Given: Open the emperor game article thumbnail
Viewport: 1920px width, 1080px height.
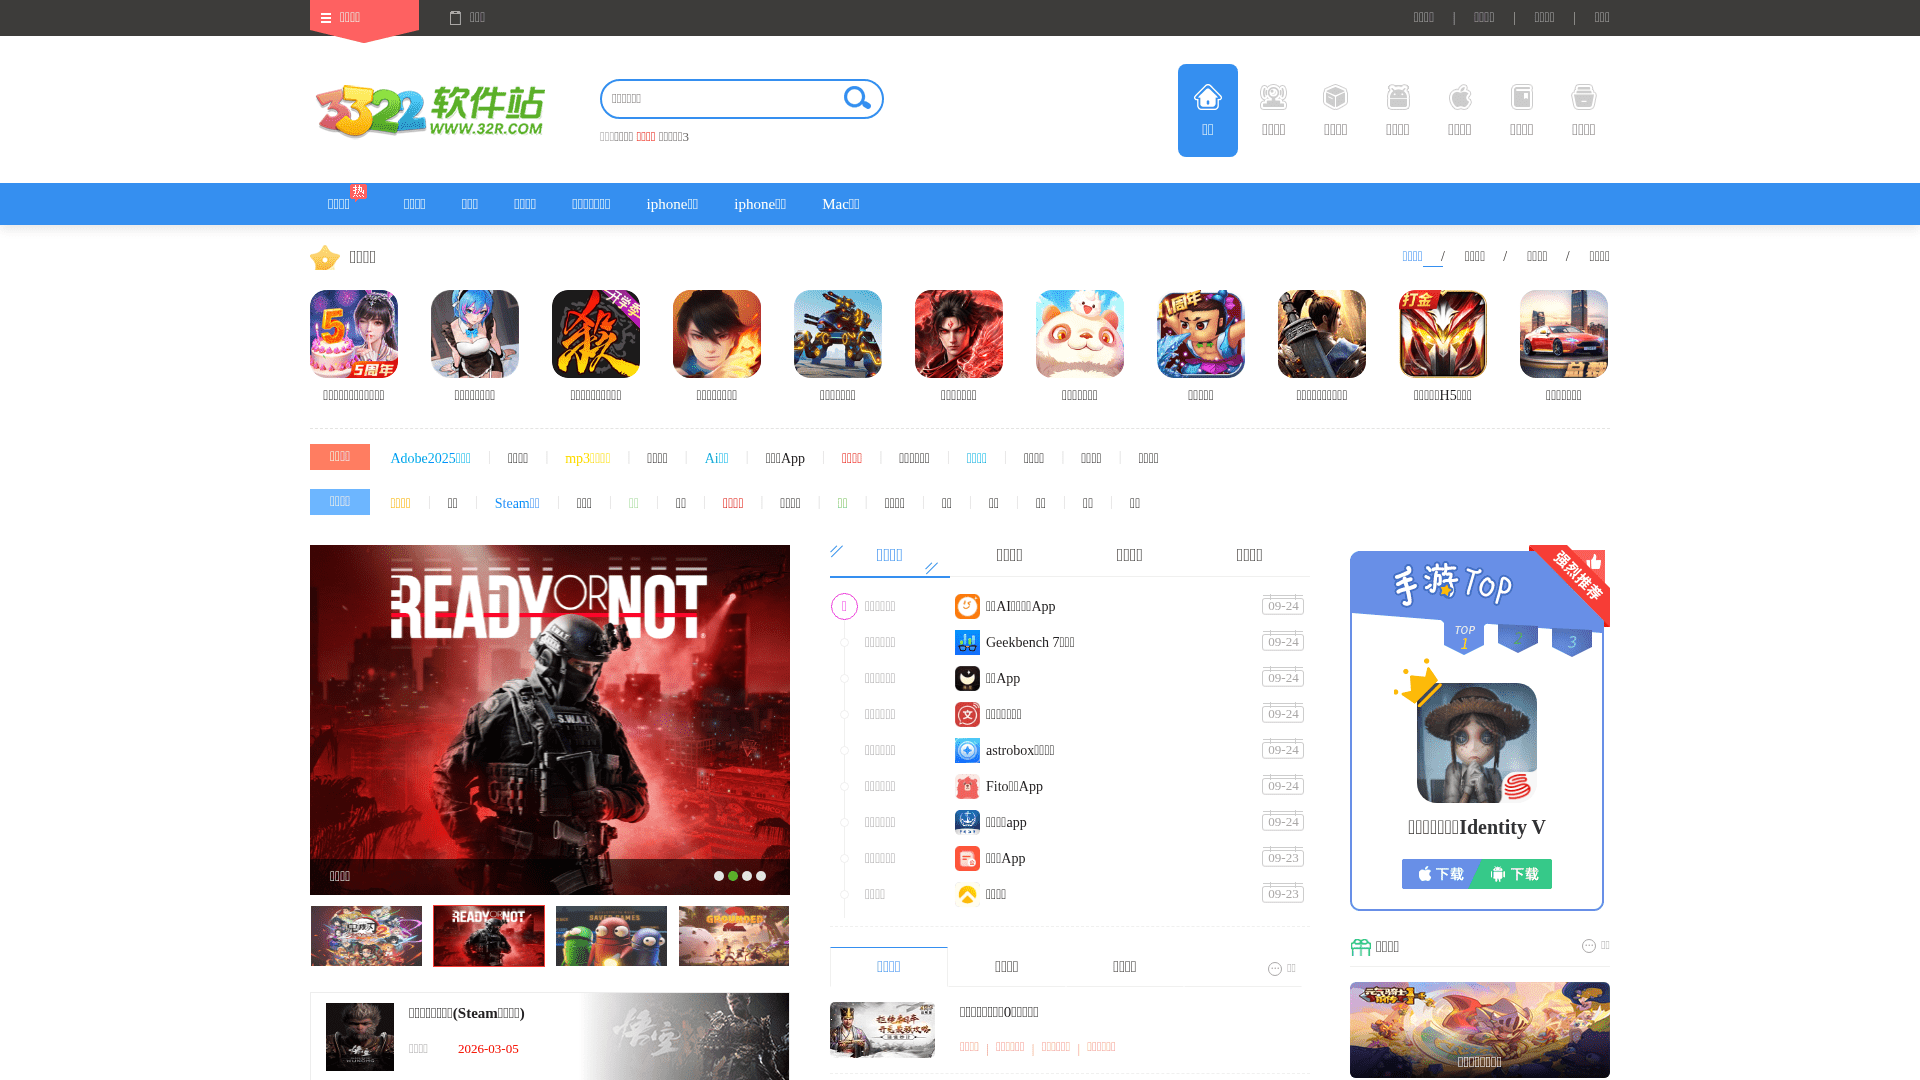Looking at the screenshot, I should tap(882, 1030).
